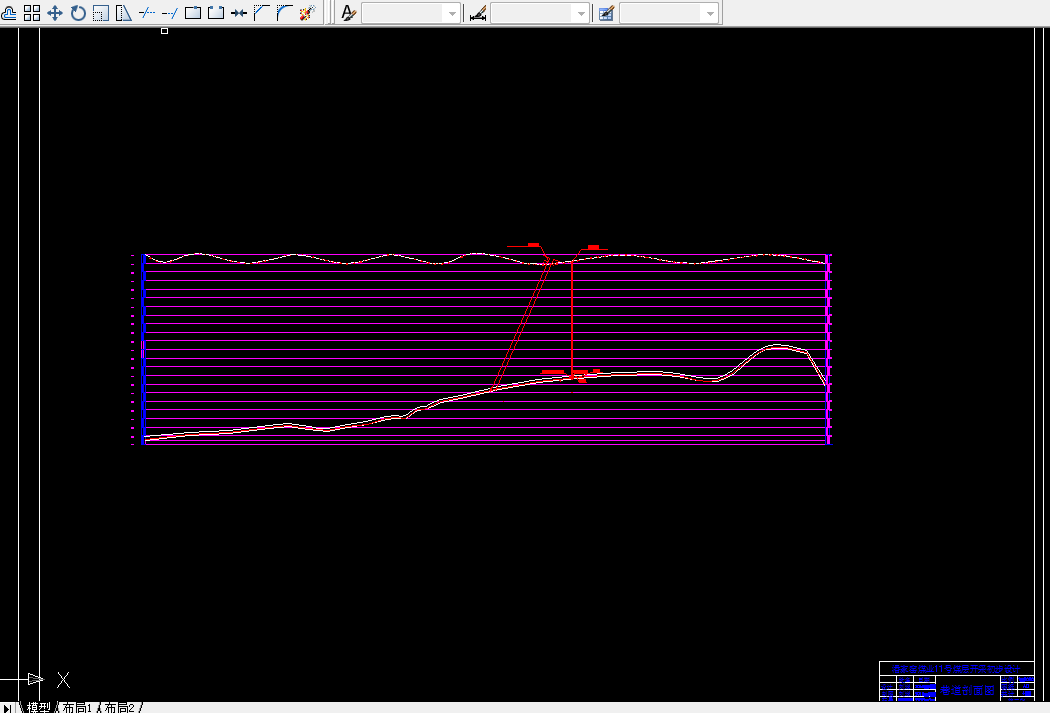The height and width of the screenshot is (713, 1050).
Task: Select the Join tool
Action: pos(238,13)
